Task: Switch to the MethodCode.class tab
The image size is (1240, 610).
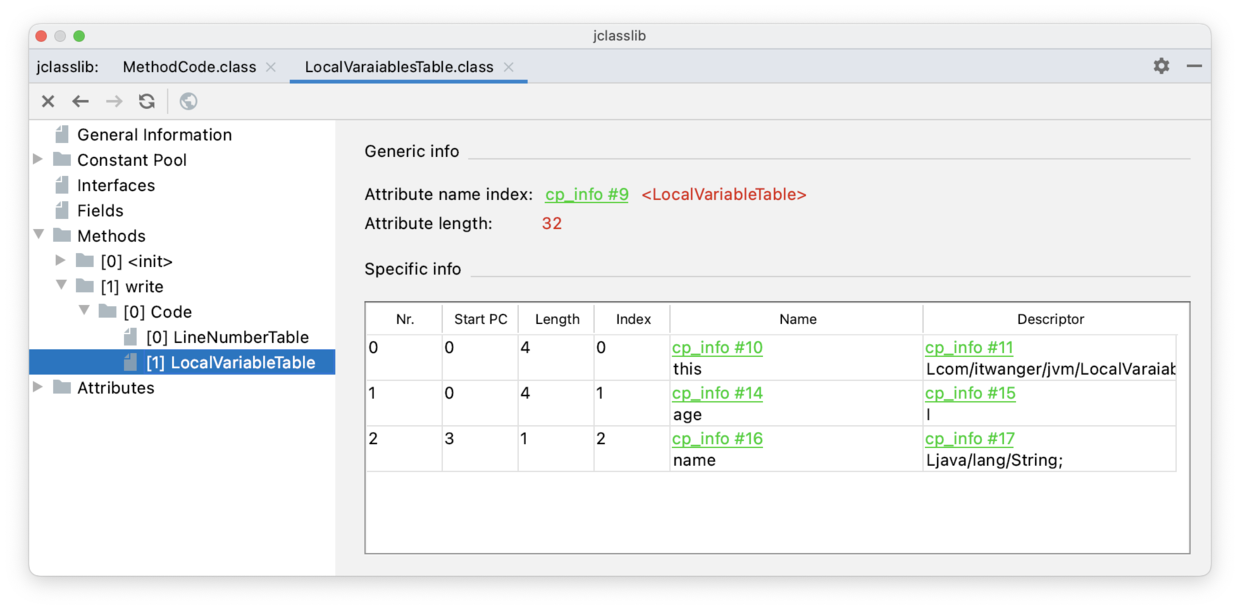Action: pyautogui.click(x=189, y=67)
